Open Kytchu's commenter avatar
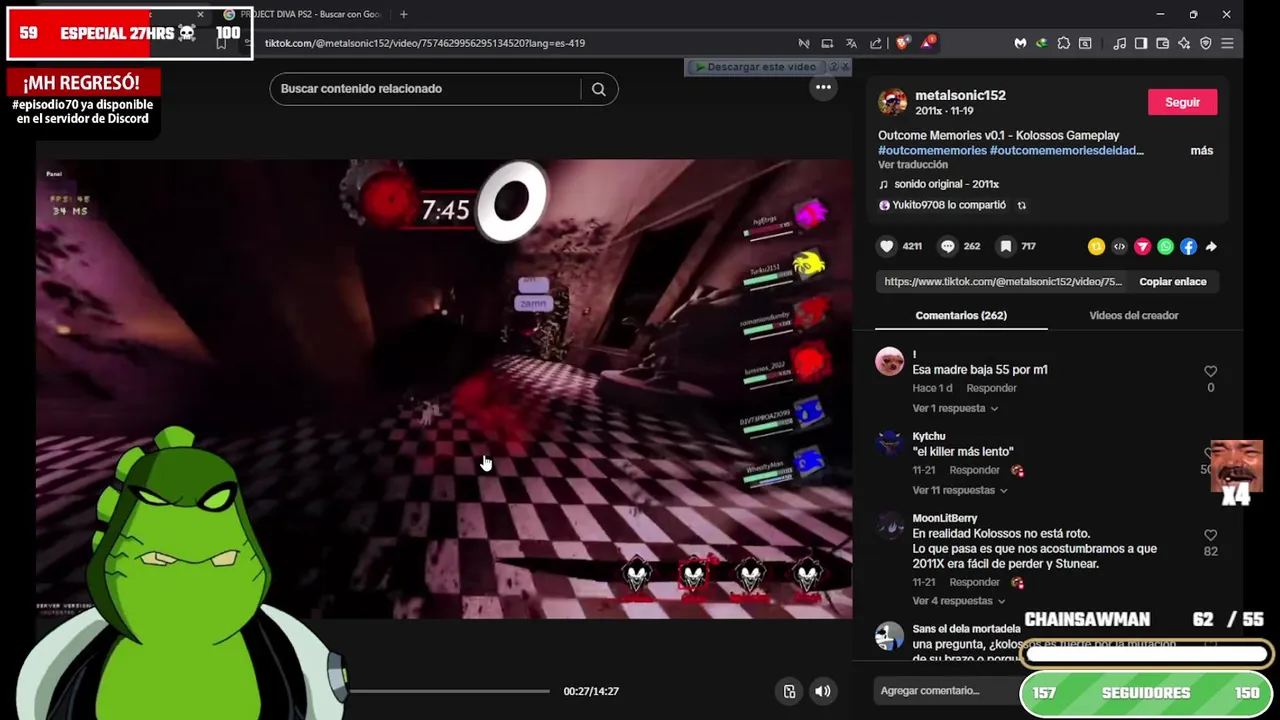 click(889, 443)
